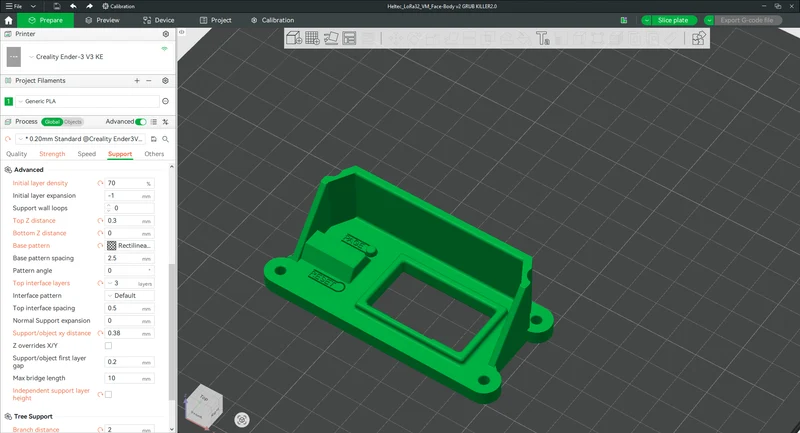Image resolution: width=800 pixels, height=433 pixels.
Task: Enable the Z overrides X/Y checkbox
Action: tap(108, 346)
